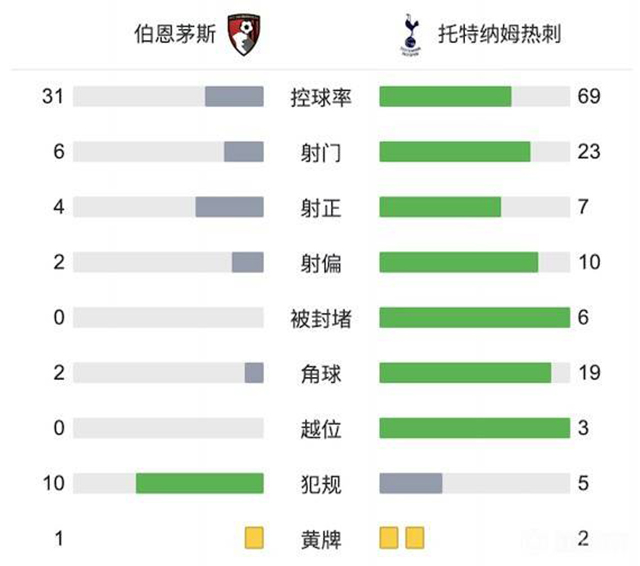Click Tottenham's green 越位 offside bar
Viewport: 640px width, 566px height.
coord(474,428)
